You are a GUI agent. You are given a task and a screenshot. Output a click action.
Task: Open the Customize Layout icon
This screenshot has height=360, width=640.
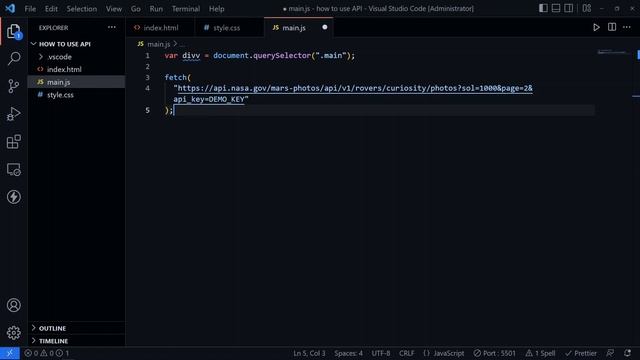[587, 8]
